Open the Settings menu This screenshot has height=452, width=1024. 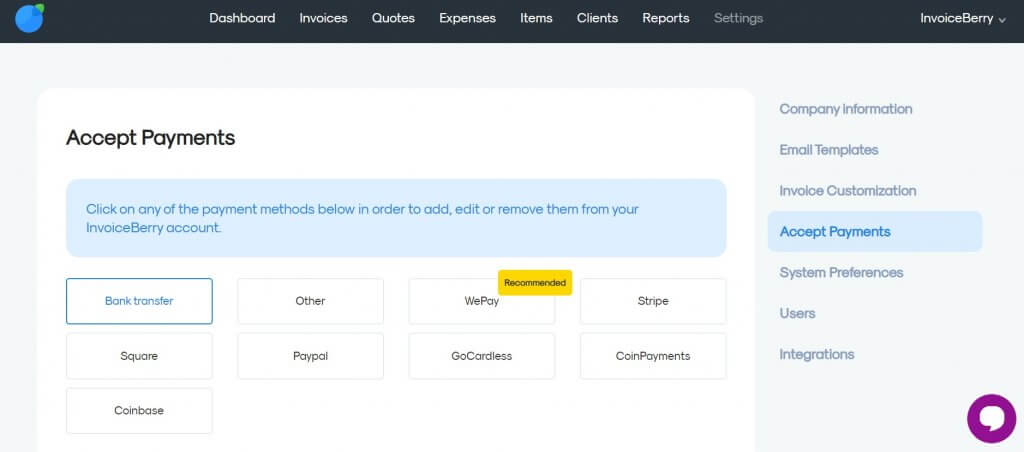(x=738, y=18)
